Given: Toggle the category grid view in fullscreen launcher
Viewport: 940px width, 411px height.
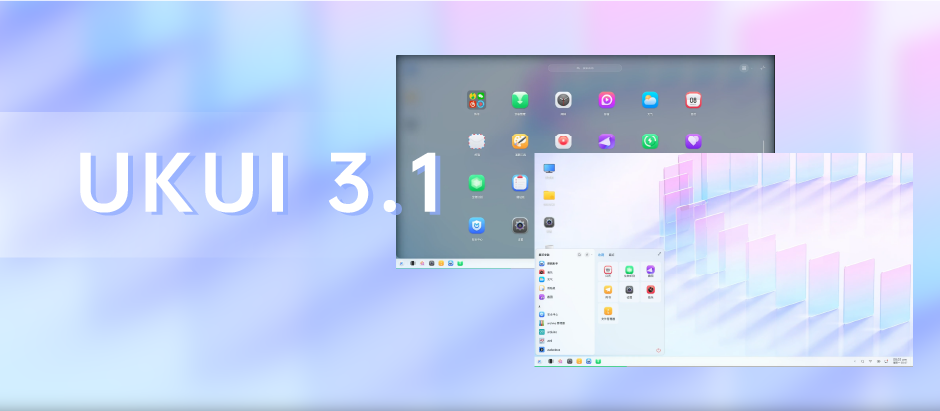Looking at the screenshot, I should pyautogui.click(x=744, y=68).
